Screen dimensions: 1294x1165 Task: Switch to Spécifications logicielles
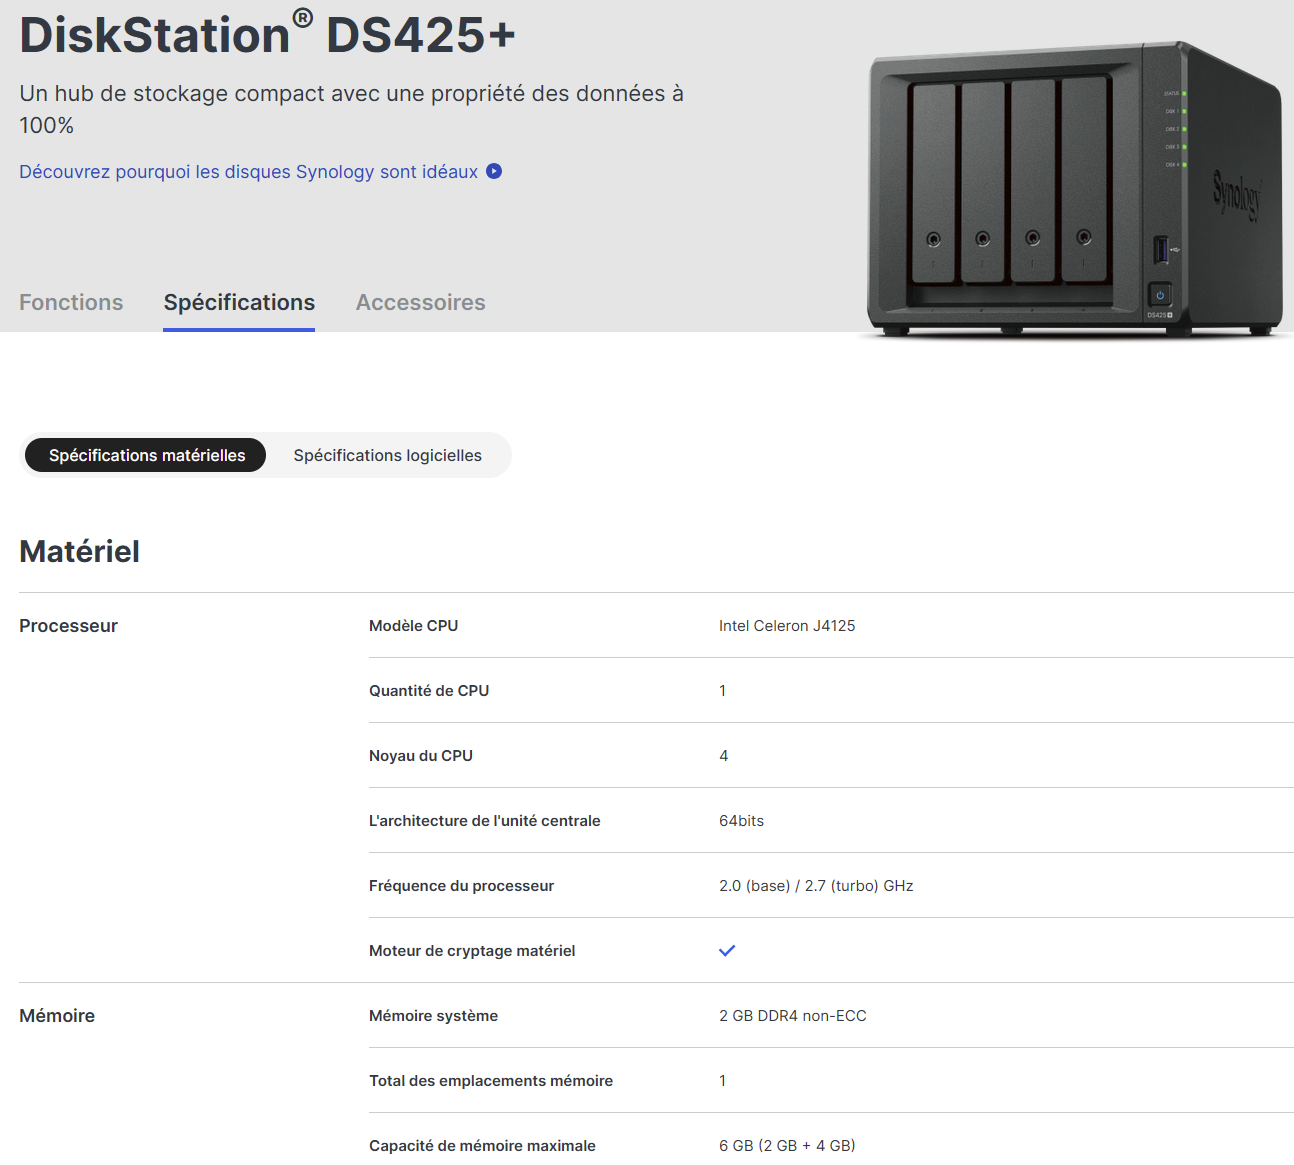click(x=388, y=455)
